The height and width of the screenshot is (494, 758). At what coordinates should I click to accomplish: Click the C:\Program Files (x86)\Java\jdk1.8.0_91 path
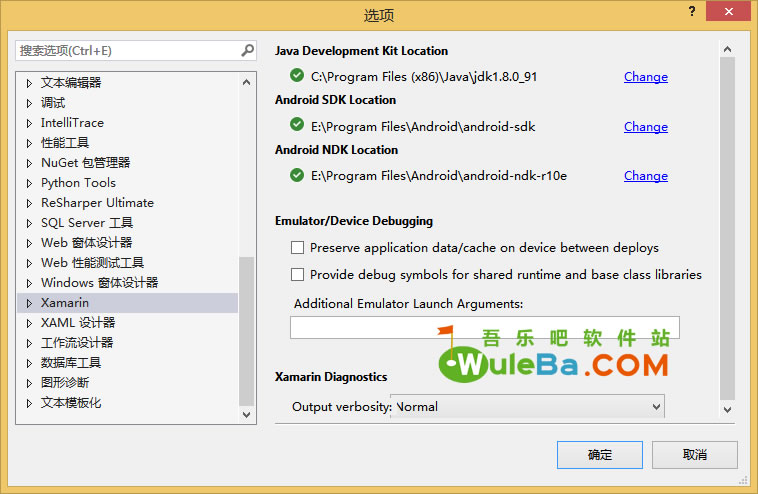pyautogui.click(x=424, y=77)
